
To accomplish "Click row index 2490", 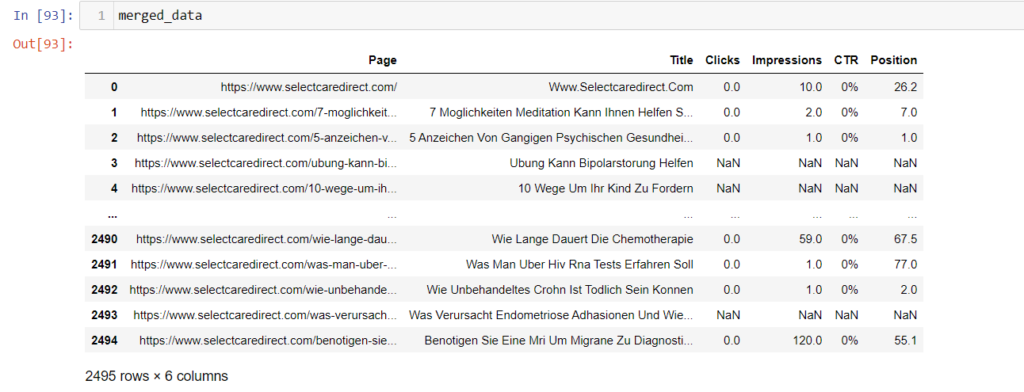I will tap(104, 239).
